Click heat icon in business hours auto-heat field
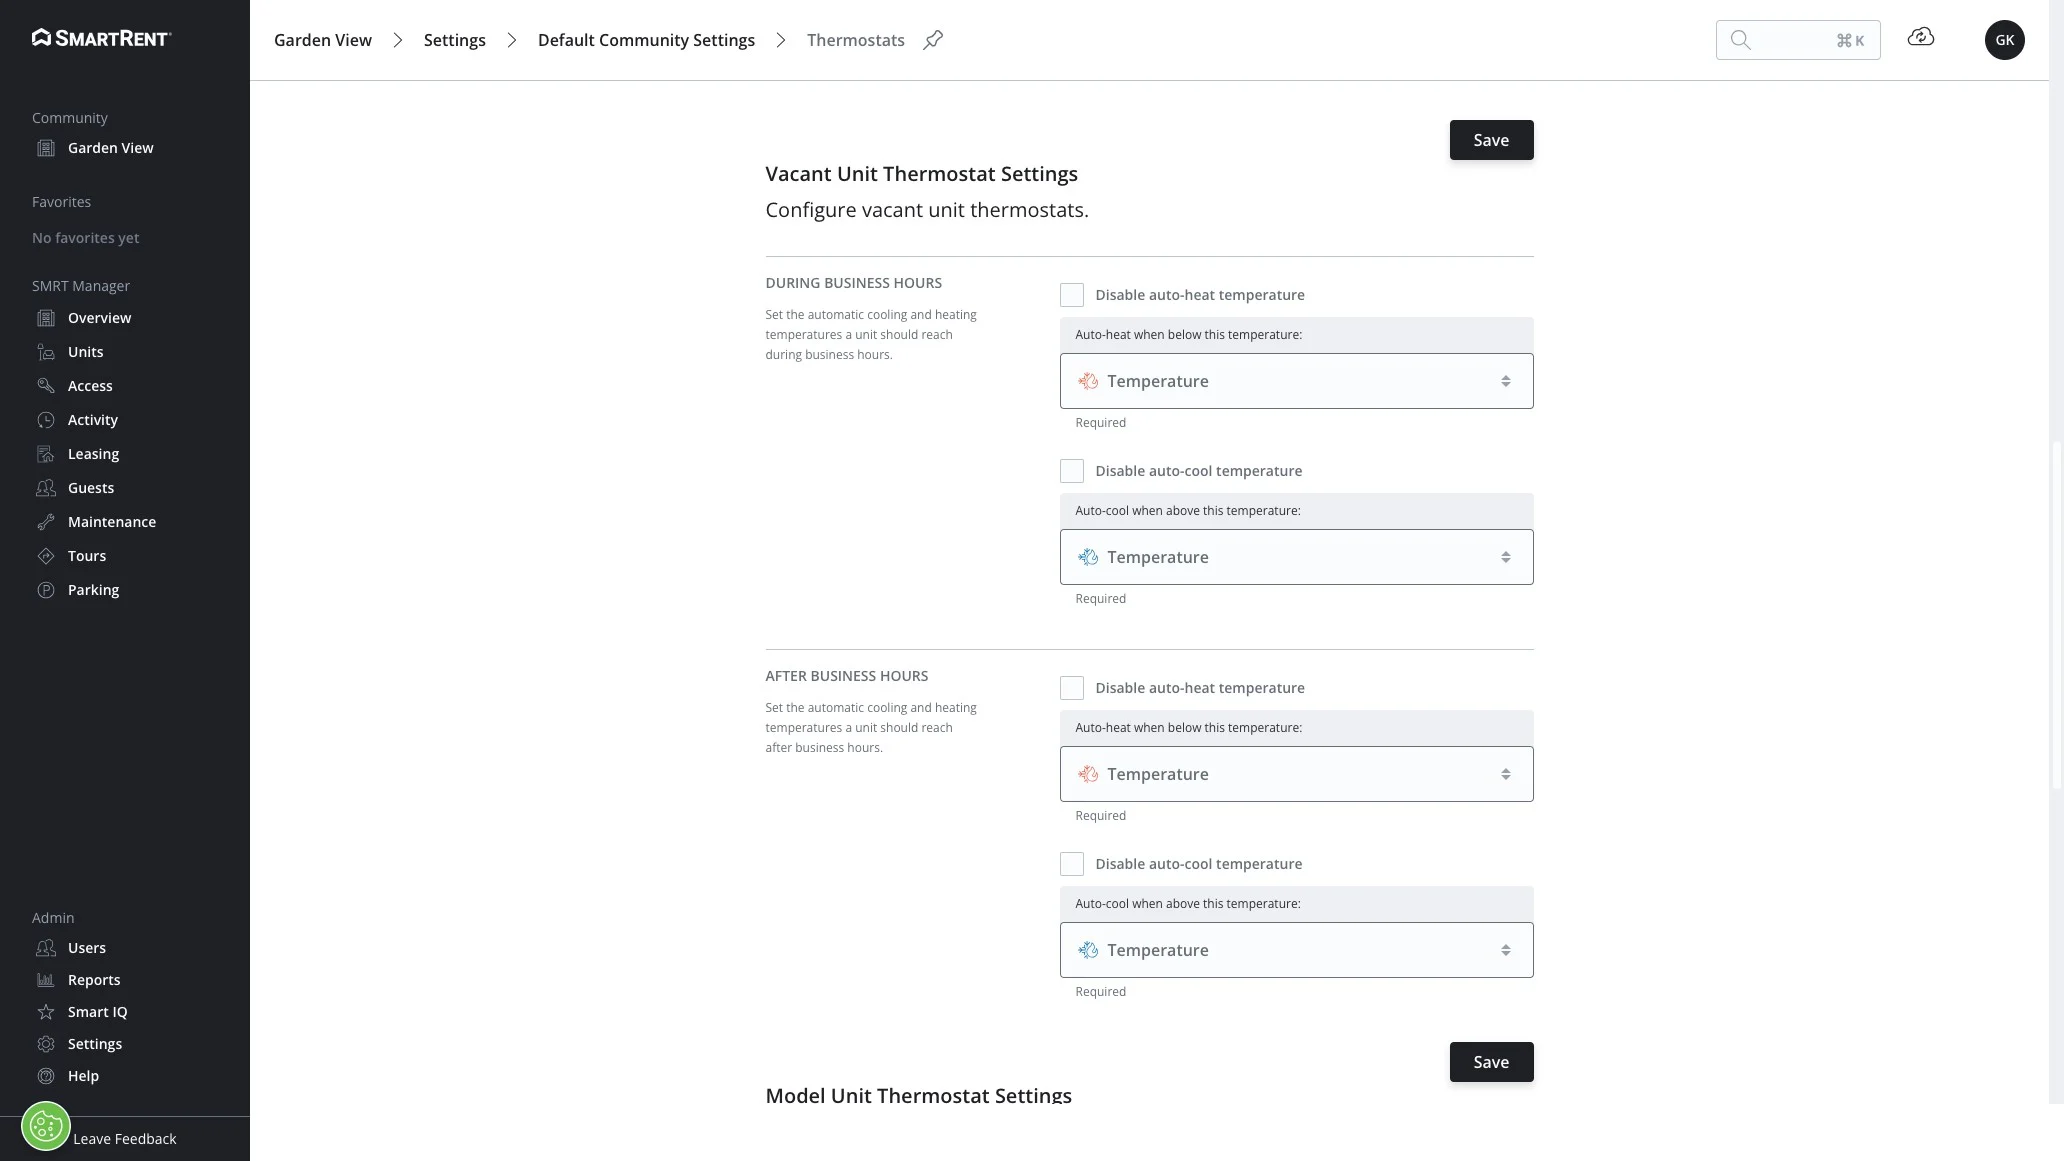 pos(1088,381)
